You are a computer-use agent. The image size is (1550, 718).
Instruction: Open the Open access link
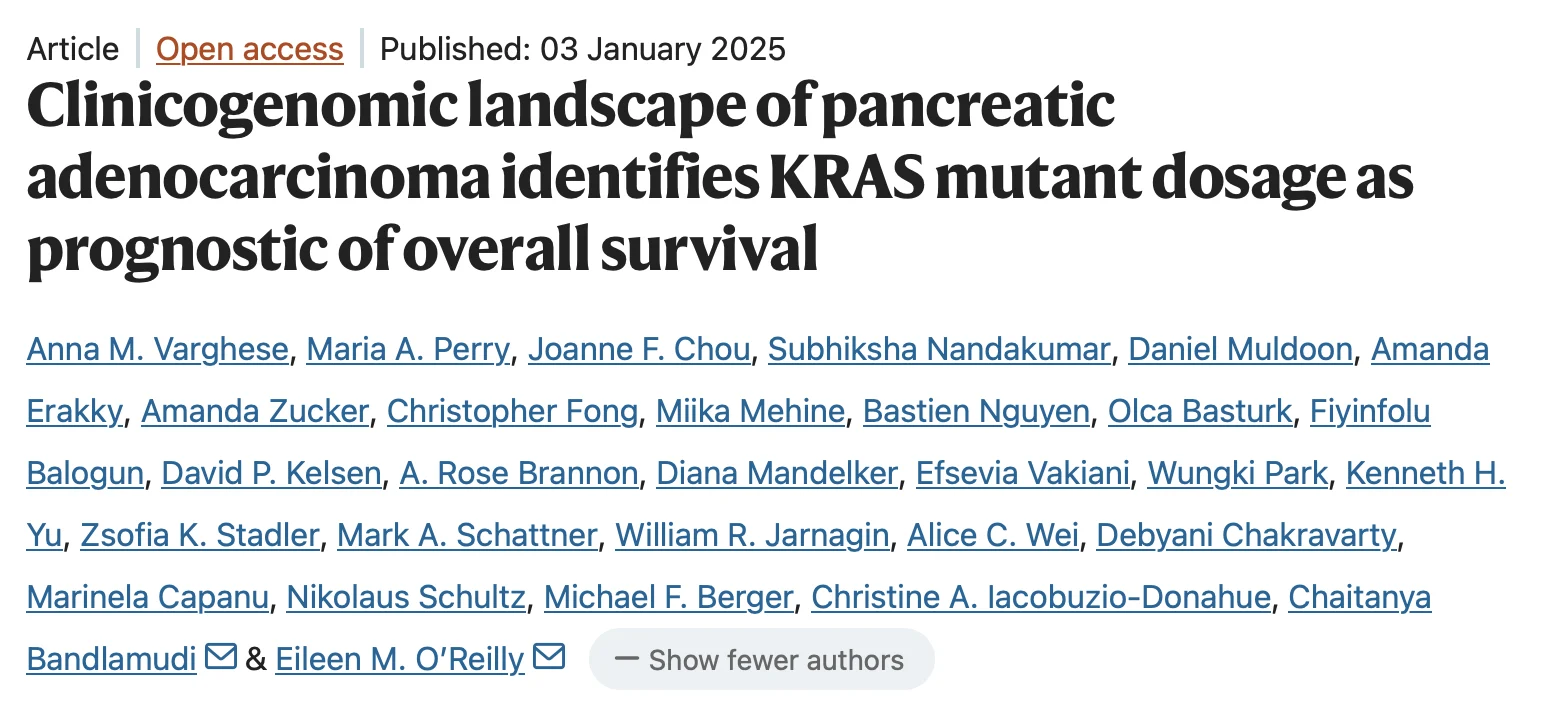[250, 49]
